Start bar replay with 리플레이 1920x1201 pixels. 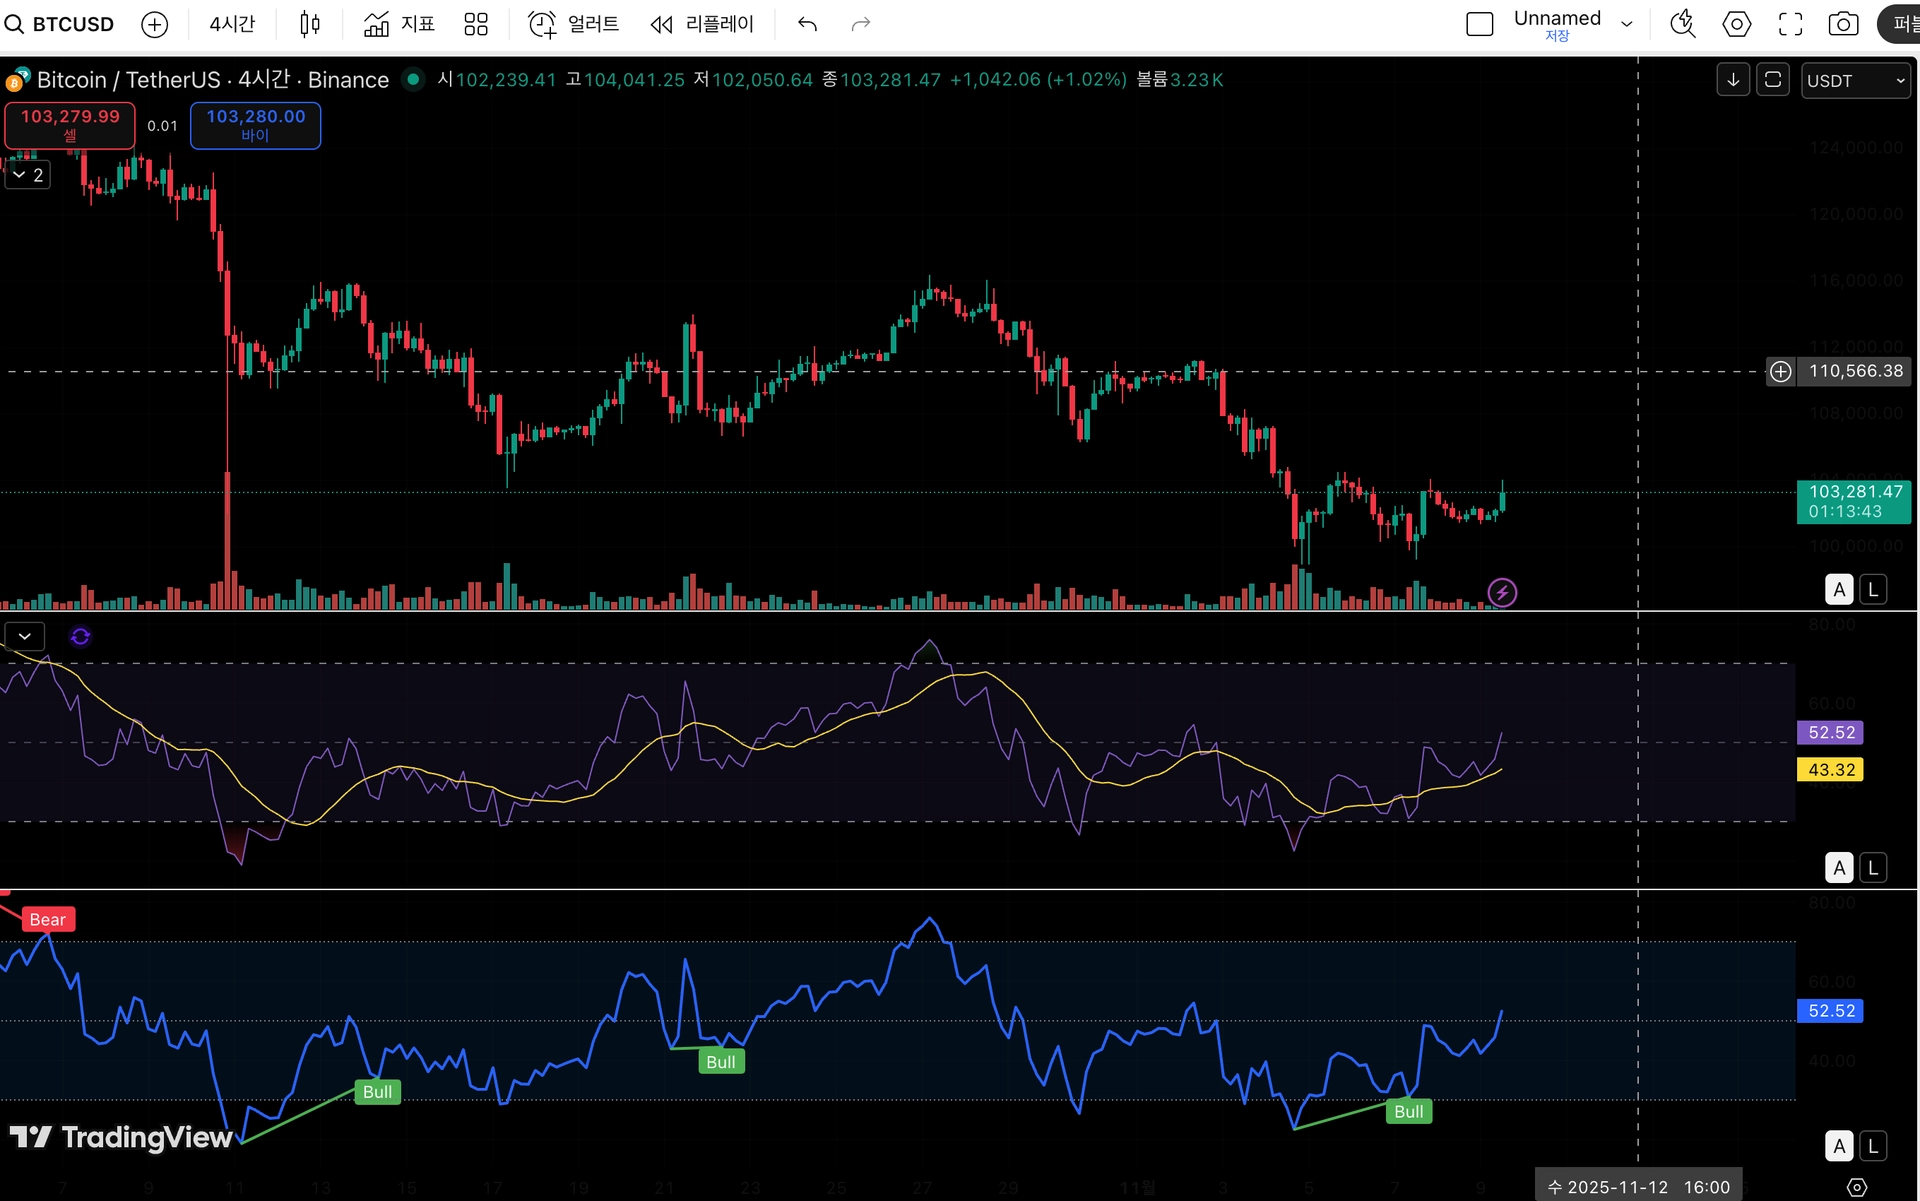click(x=702, y=24)
